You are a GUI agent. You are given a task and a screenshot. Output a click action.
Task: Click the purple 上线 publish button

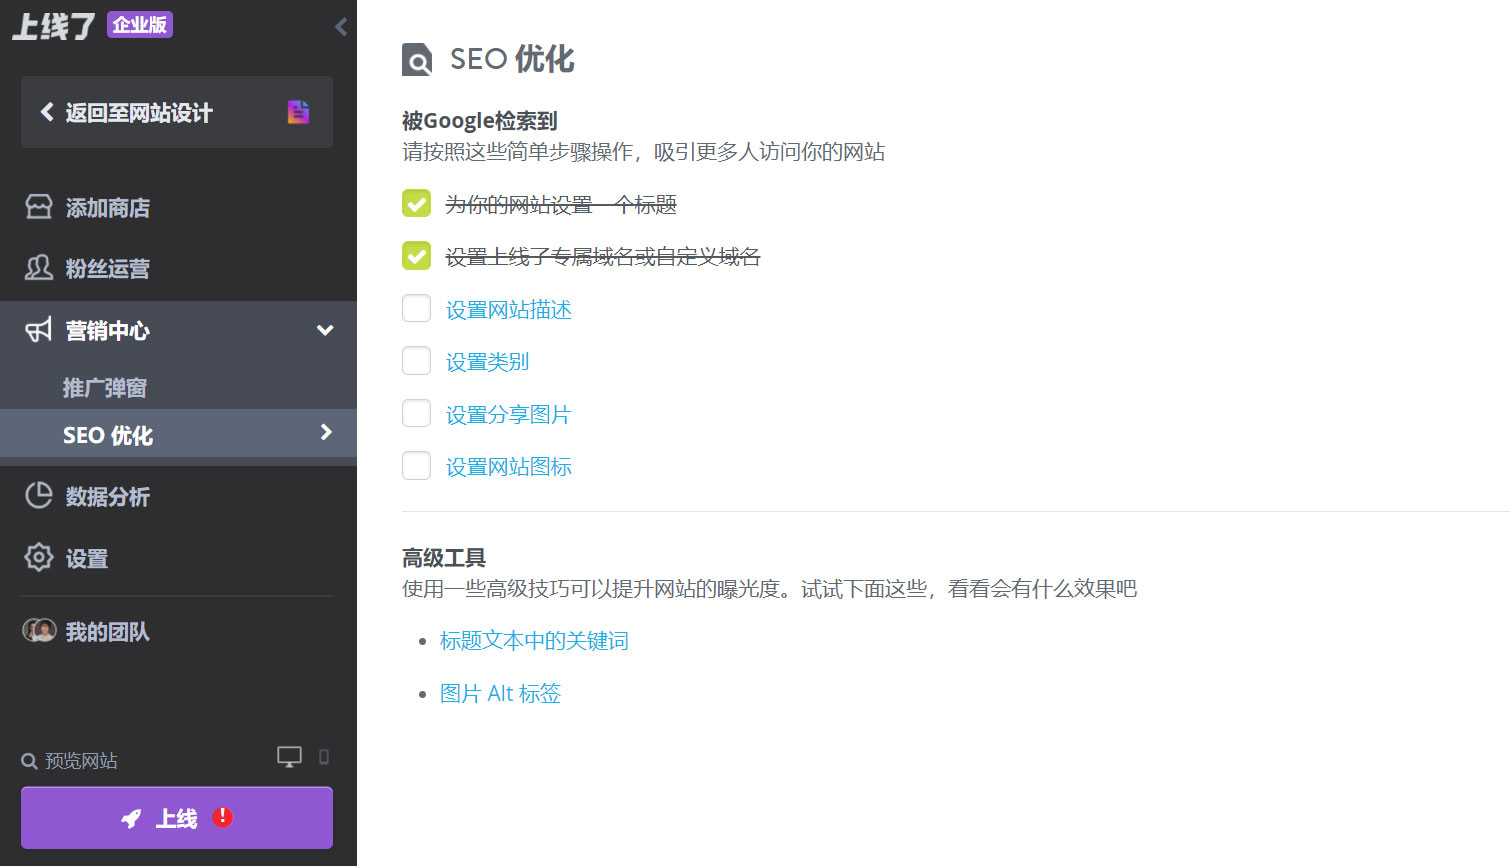point(176,817)
